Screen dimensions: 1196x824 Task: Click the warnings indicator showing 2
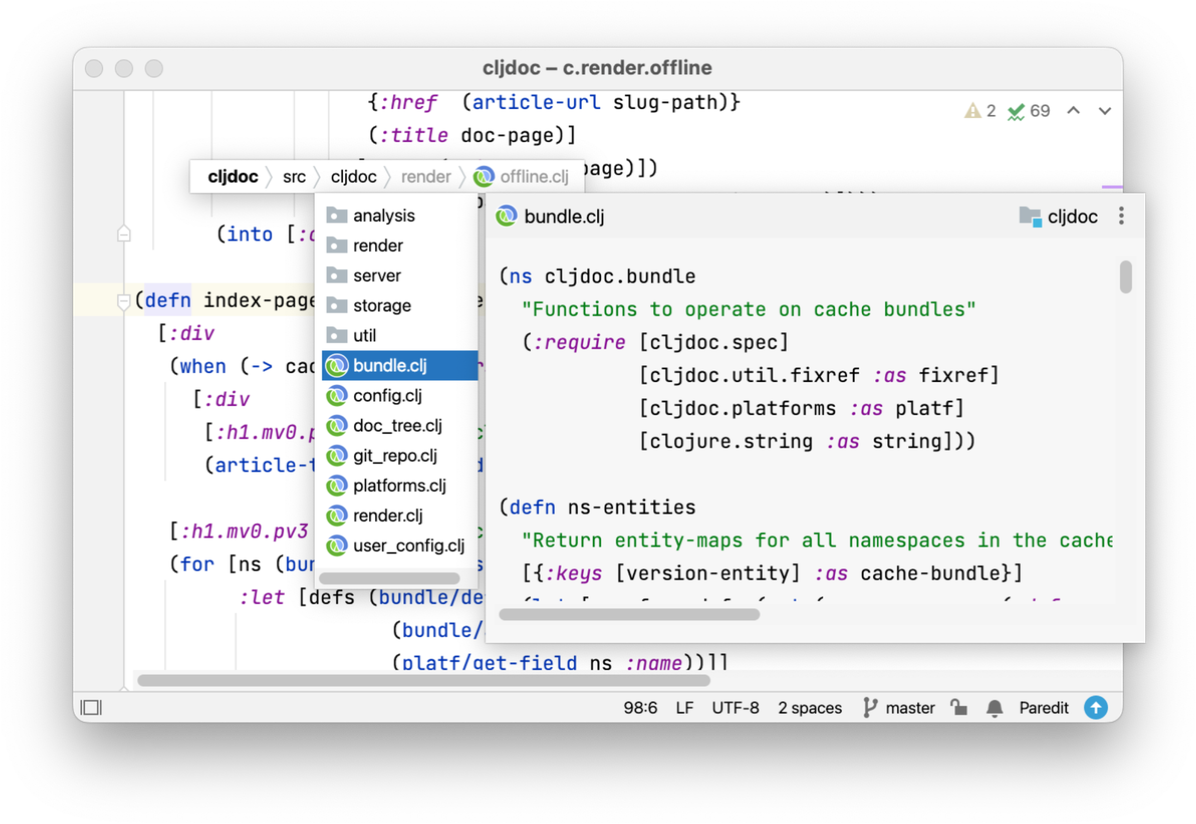pos(980,111)
